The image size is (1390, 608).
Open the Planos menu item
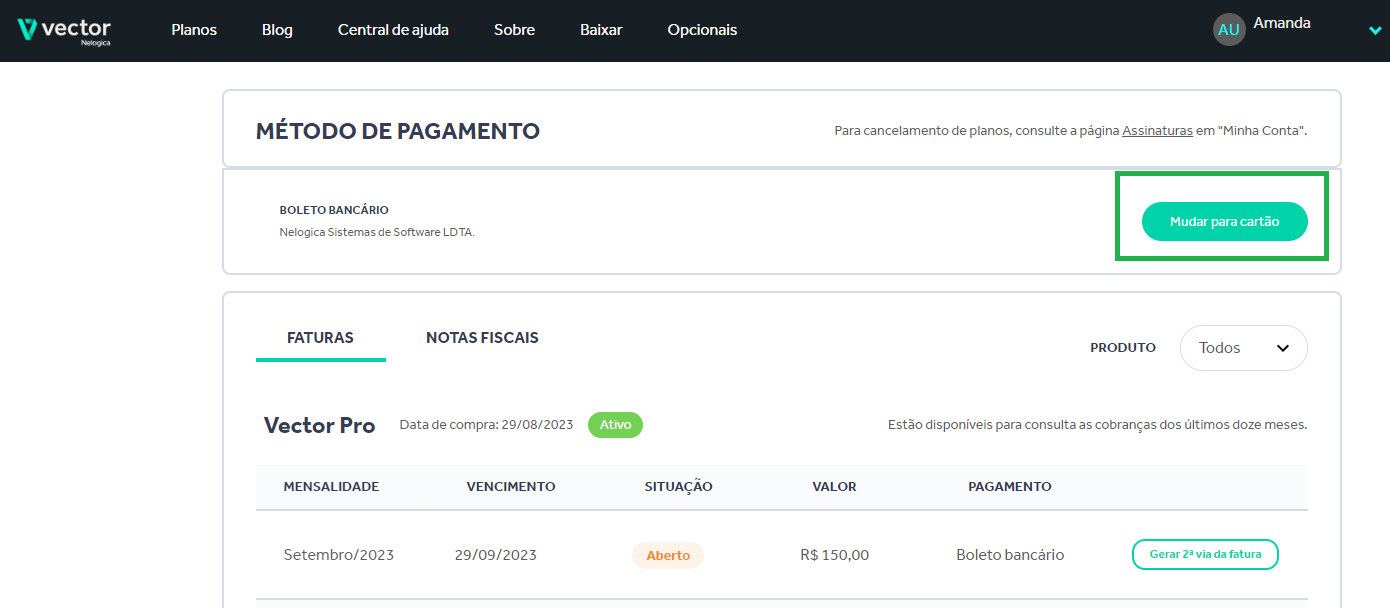194,30
